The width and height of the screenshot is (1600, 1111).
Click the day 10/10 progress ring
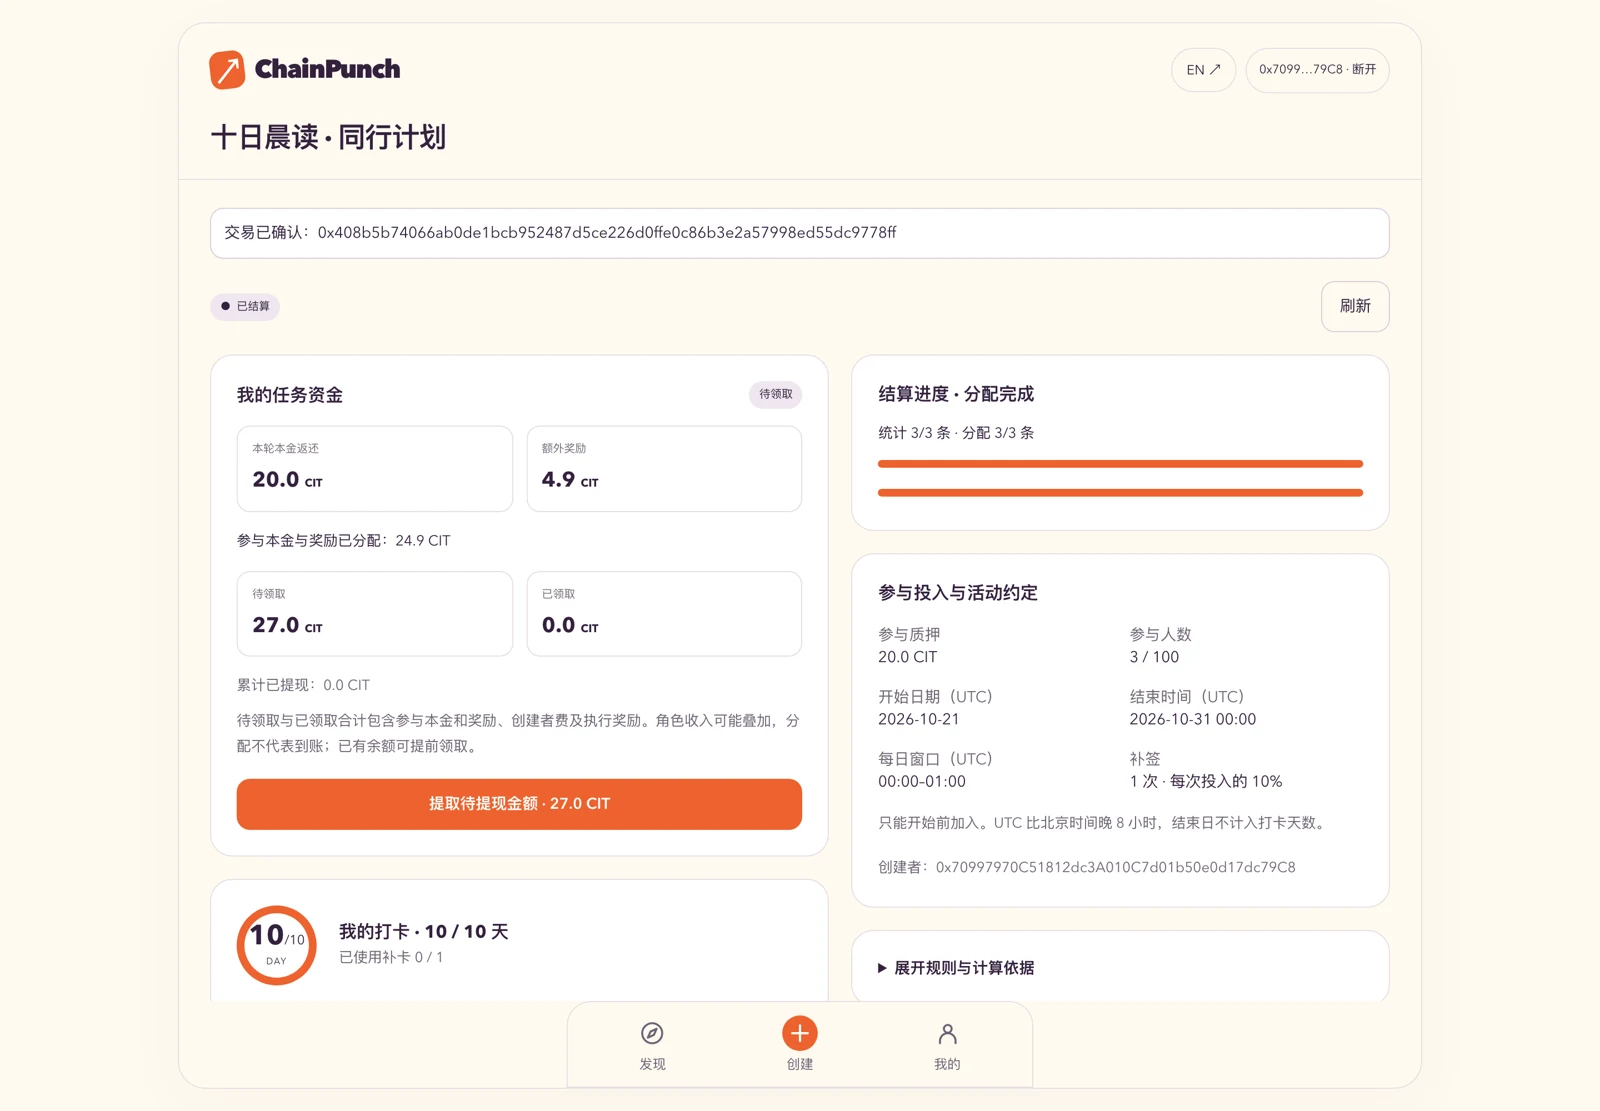(277, 945)
